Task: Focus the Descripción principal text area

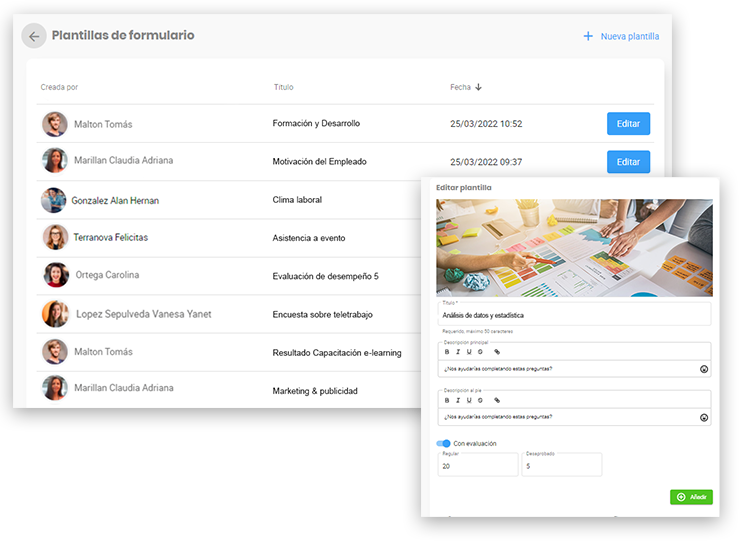Action: [569, 369]
